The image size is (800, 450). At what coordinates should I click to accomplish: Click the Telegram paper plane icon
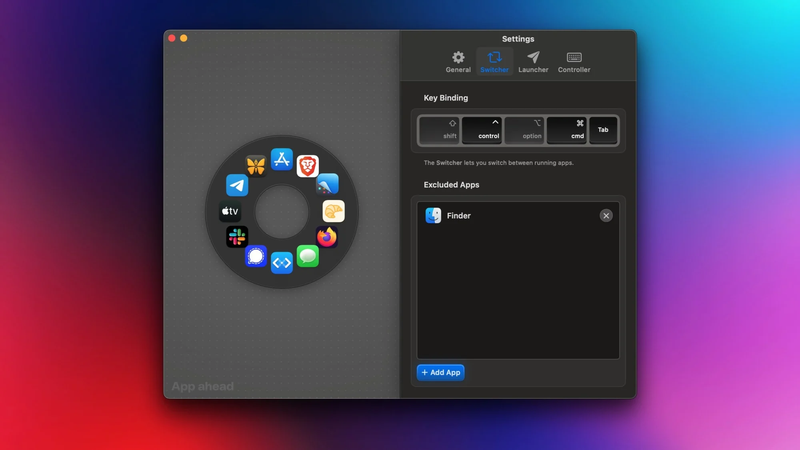click(237, 185)
